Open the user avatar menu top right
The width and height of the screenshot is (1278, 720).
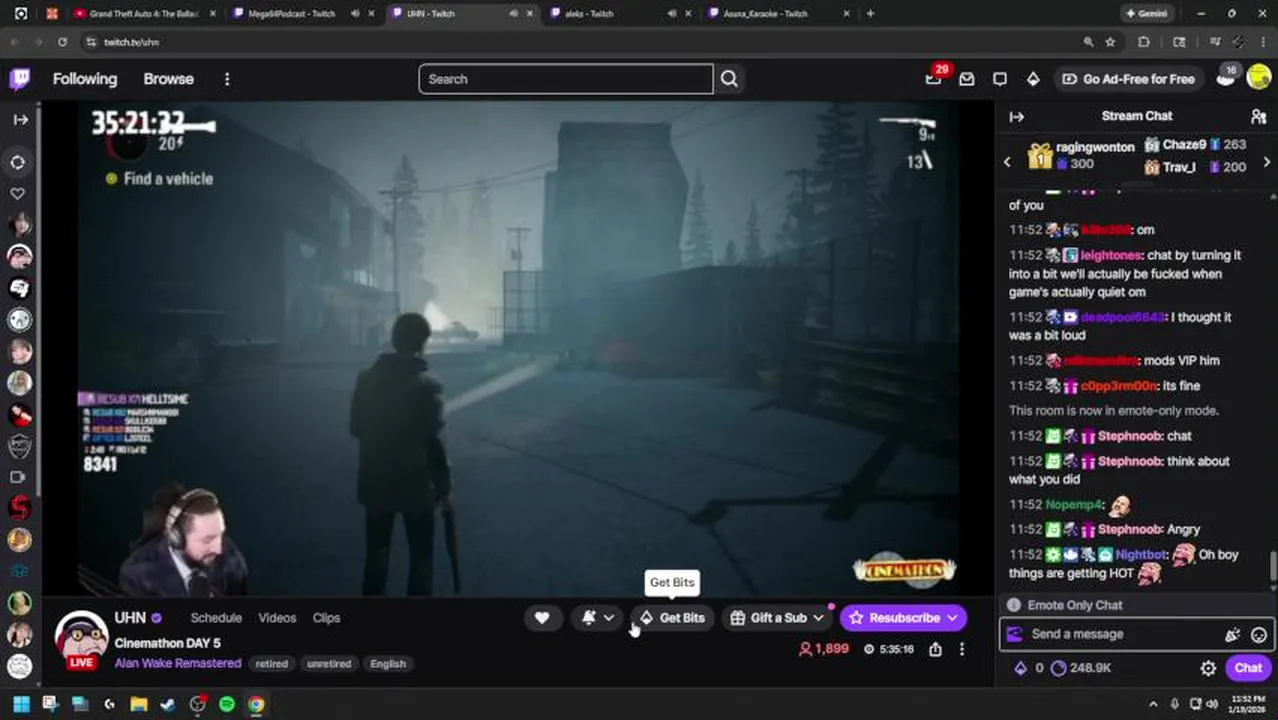click(1258, 77)
